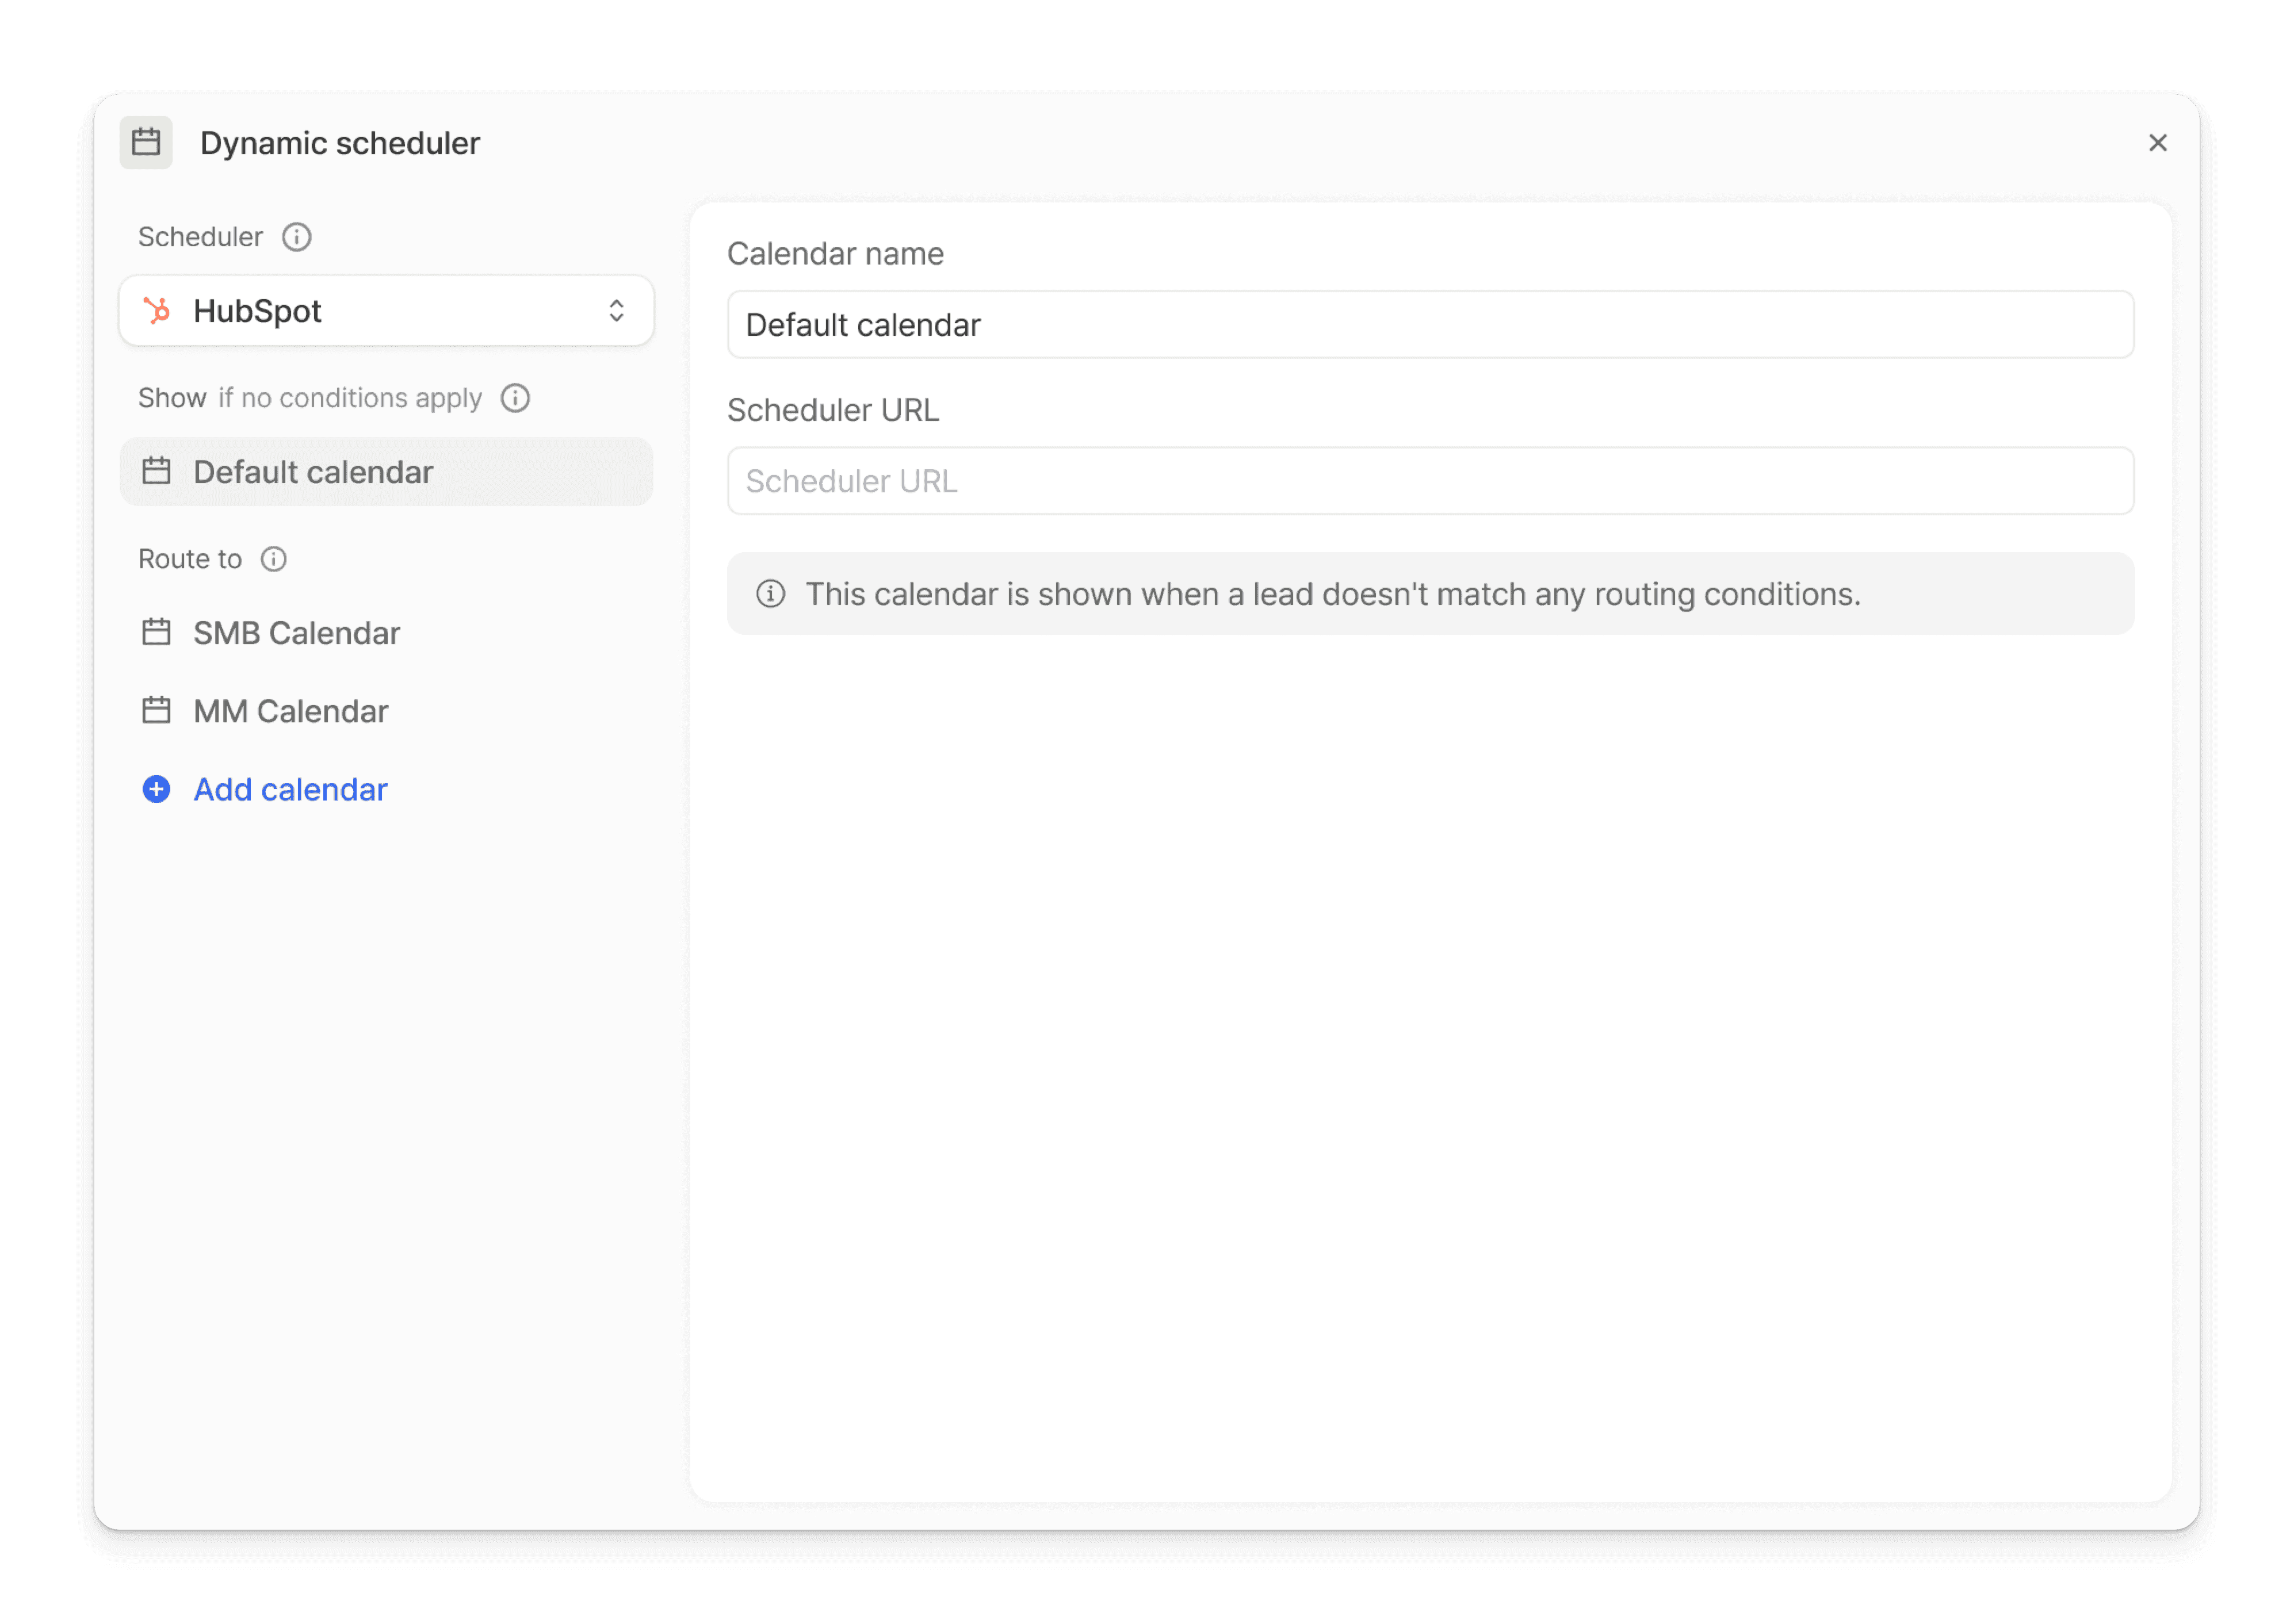Click the Route to info icon
2294x1624 pixels.
(274, 559)
